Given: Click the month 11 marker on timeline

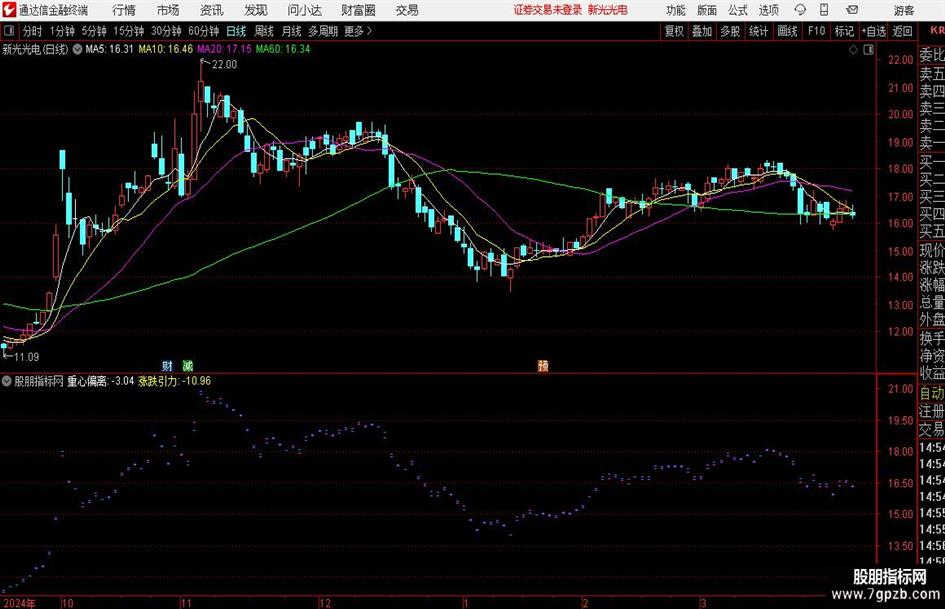Looking at the screenshot, I should (x=186, y=603).
